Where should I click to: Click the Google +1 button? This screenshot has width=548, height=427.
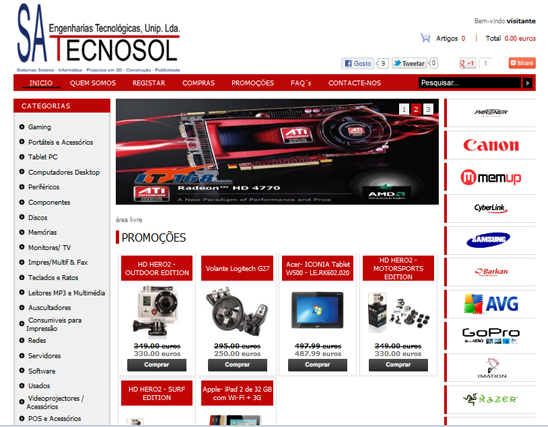click(x=468, y=63)
